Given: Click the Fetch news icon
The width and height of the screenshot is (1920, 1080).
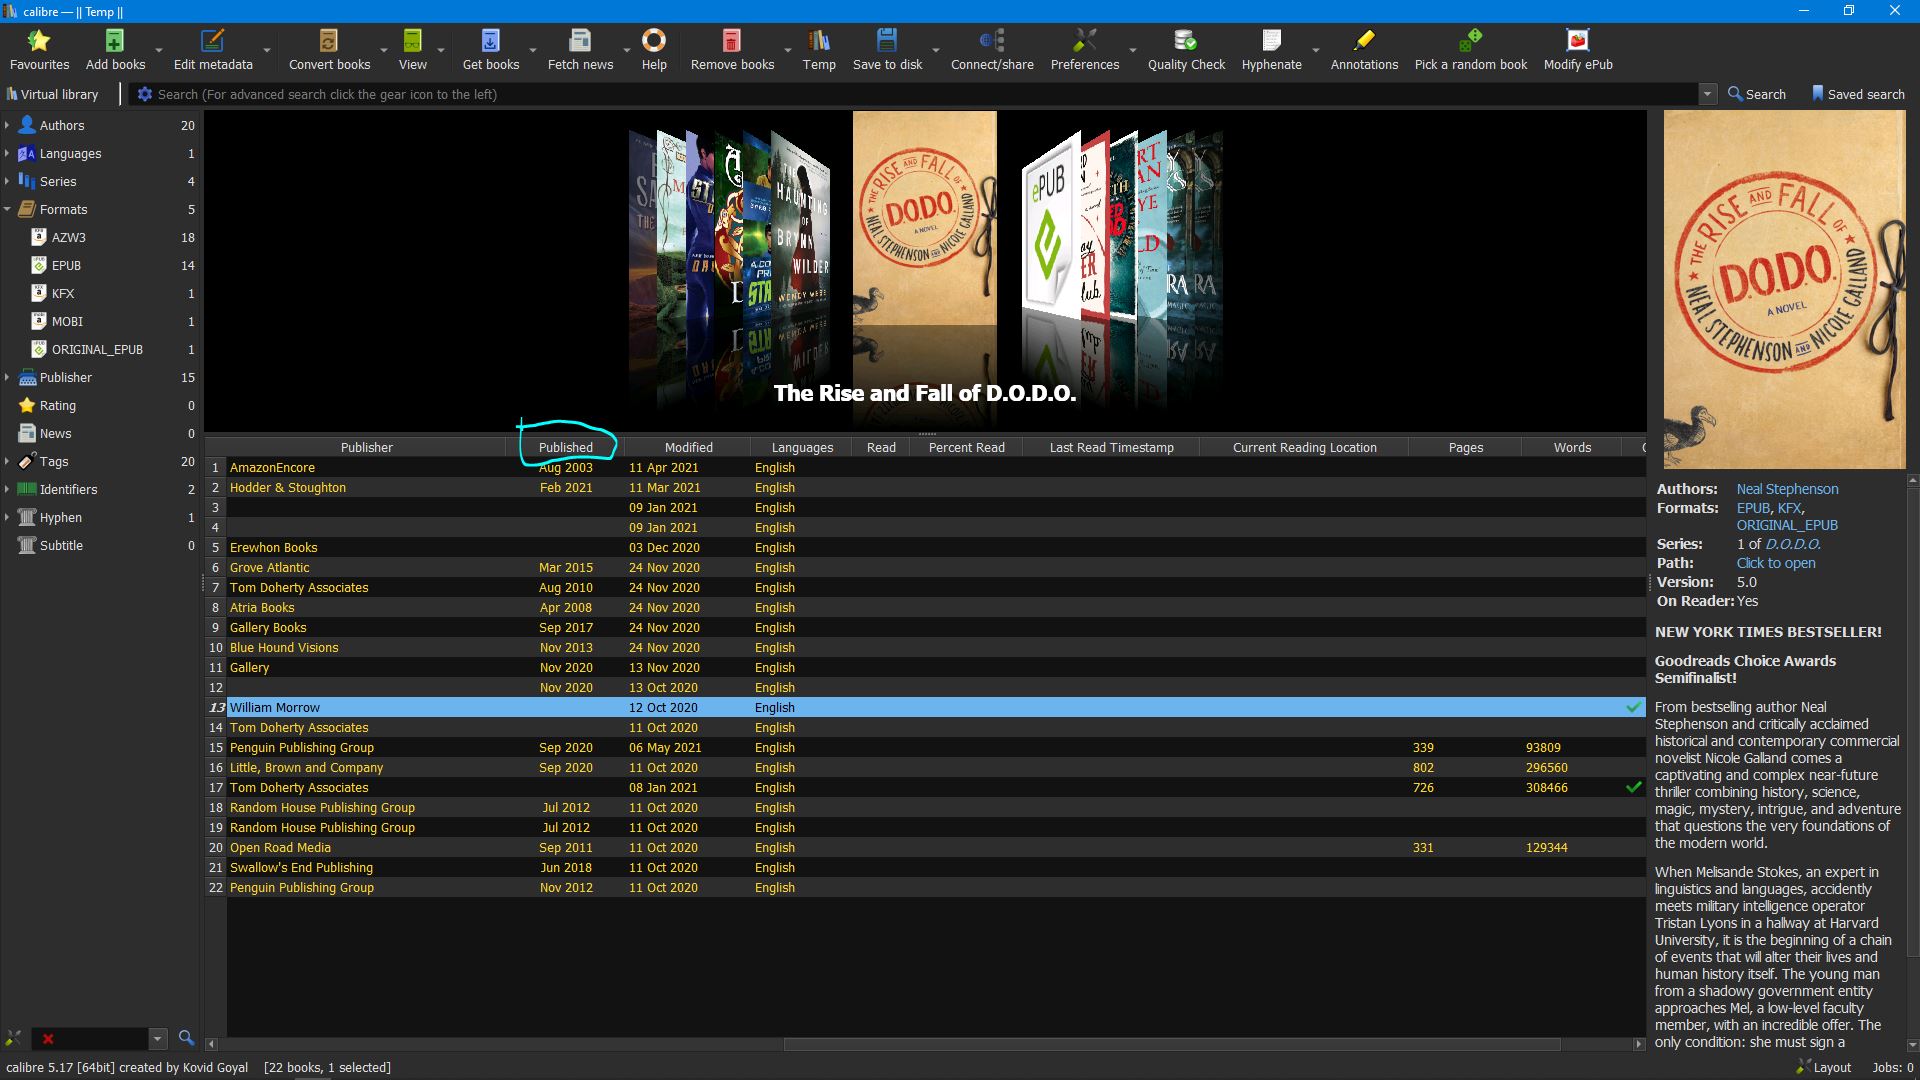Looking at the screenshot, I should 580,42.
